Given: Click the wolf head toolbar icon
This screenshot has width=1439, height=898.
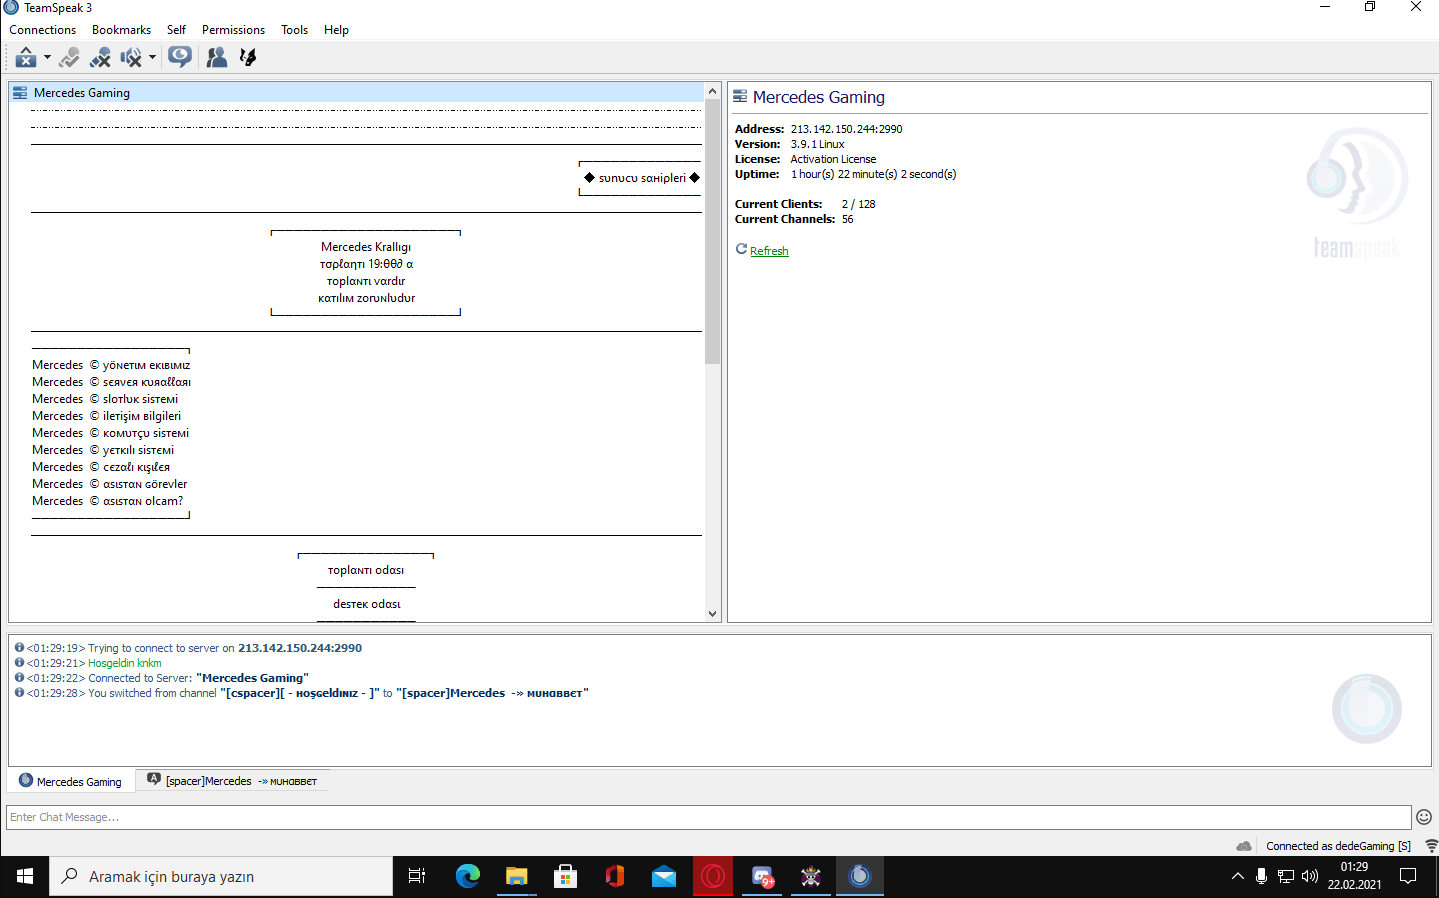Looking at the screenshot, I should coord(248,58).
